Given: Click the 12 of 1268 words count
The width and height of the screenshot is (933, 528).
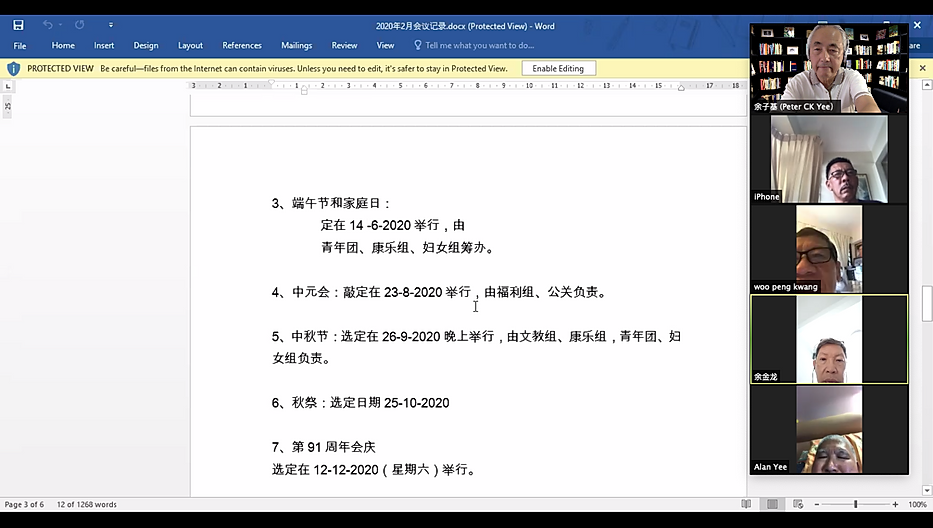Looking at the screenshot, I should coord(87,504).
